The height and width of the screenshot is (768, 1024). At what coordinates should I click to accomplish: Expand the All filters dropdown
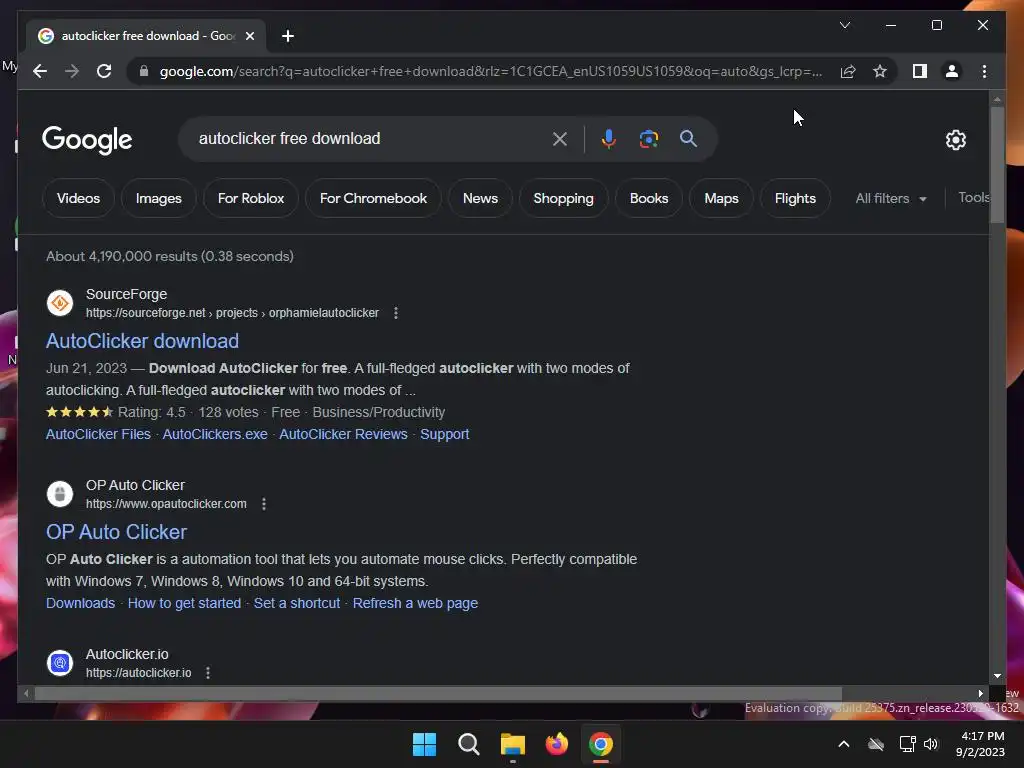(x=891, y=198)
